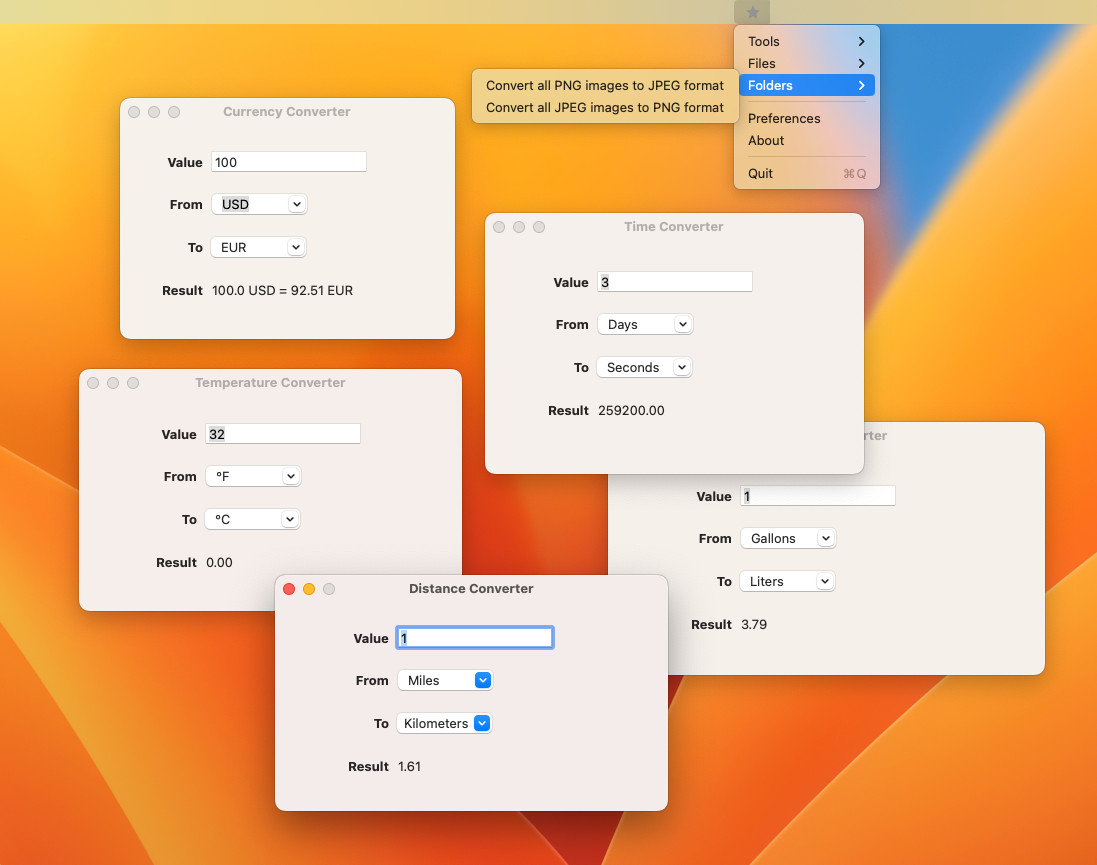
Task: Click the volume result 3.79
Action: [754, 624]
